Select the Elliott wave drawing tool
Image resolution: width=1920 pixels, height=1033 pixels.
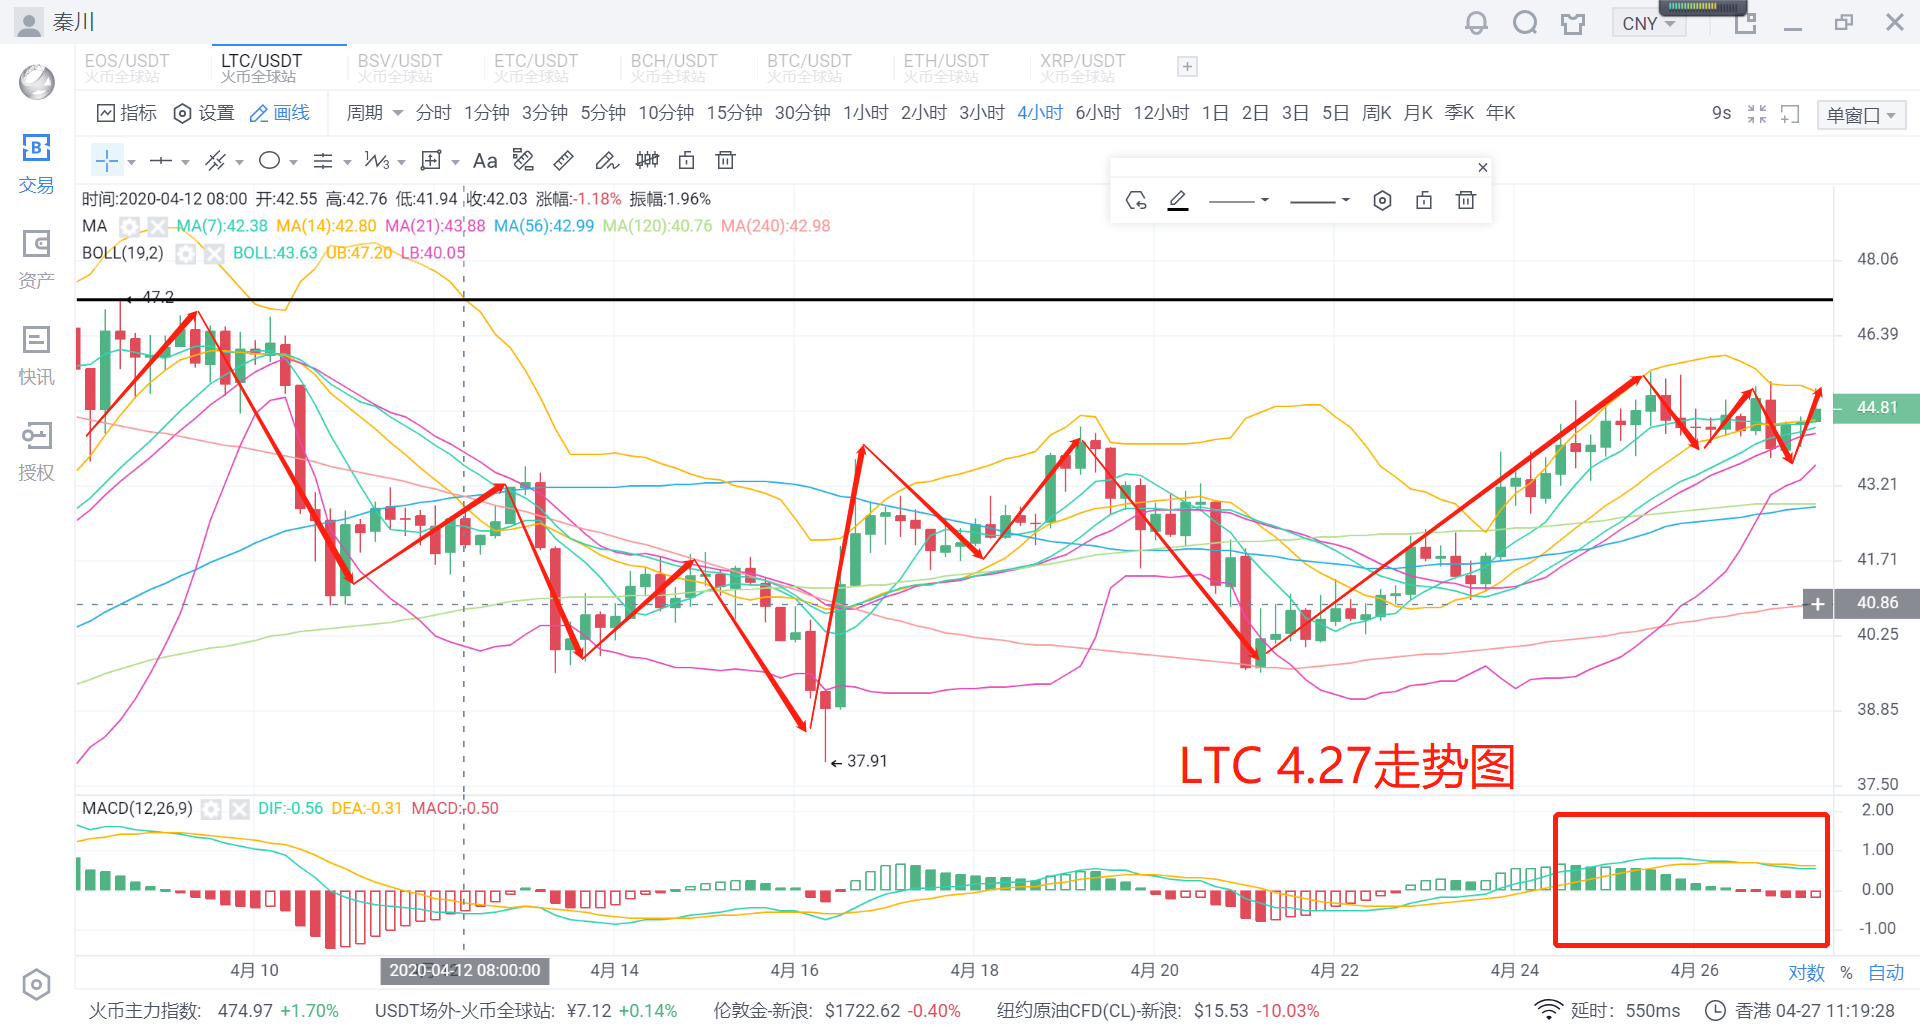click(377, 160)
